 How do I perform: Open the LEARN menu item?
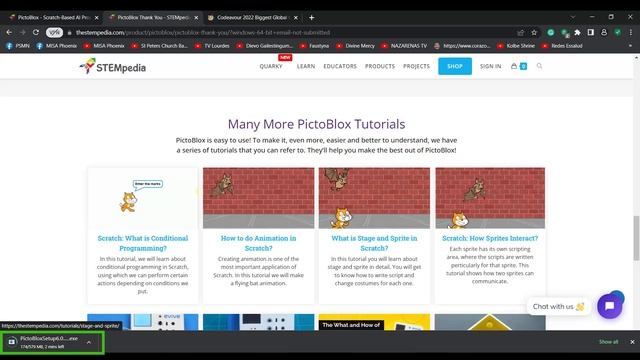[x=306, y=66]
